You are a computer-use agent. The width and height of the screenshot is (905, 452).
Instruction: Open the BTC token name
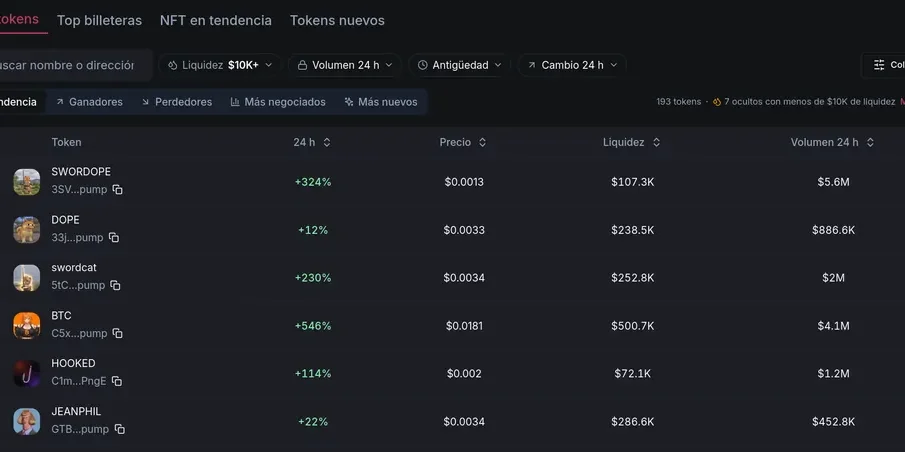tap(61, 316)
